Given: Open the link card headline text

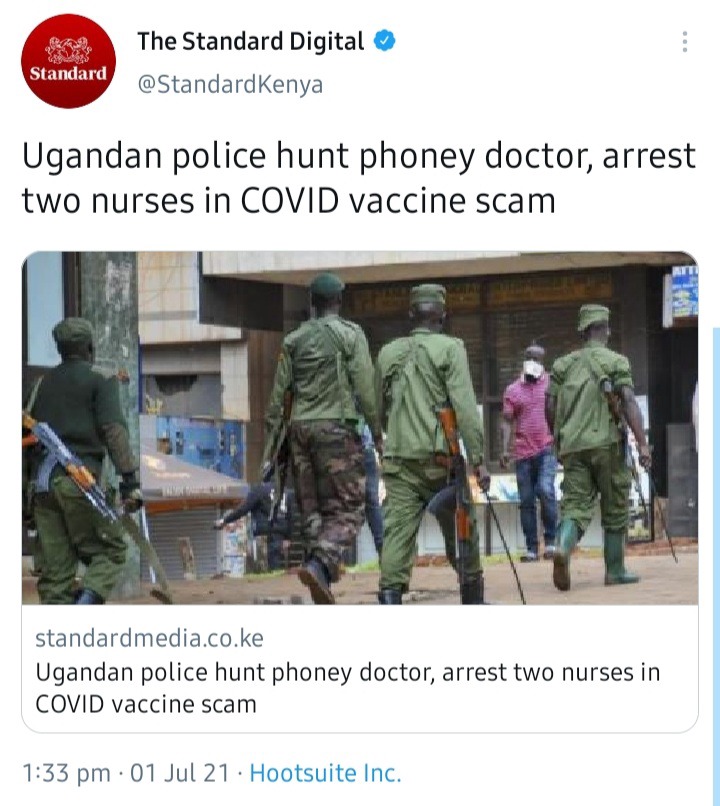Looking at the screenshot, I should click(347, 688).
